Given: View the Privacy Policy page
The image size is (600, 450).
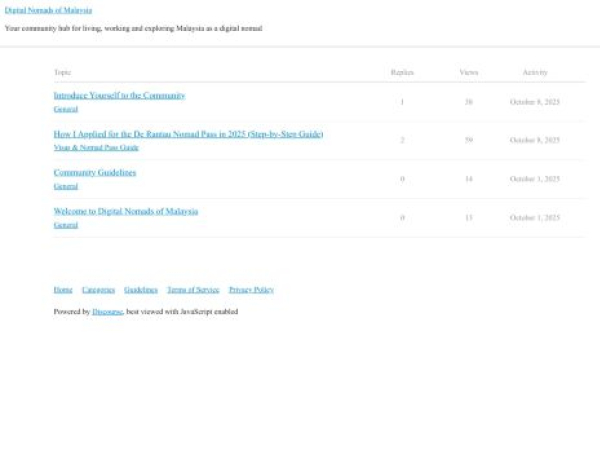Looking at the screenshot, I should pyautogui.click(x=251, y=289).
